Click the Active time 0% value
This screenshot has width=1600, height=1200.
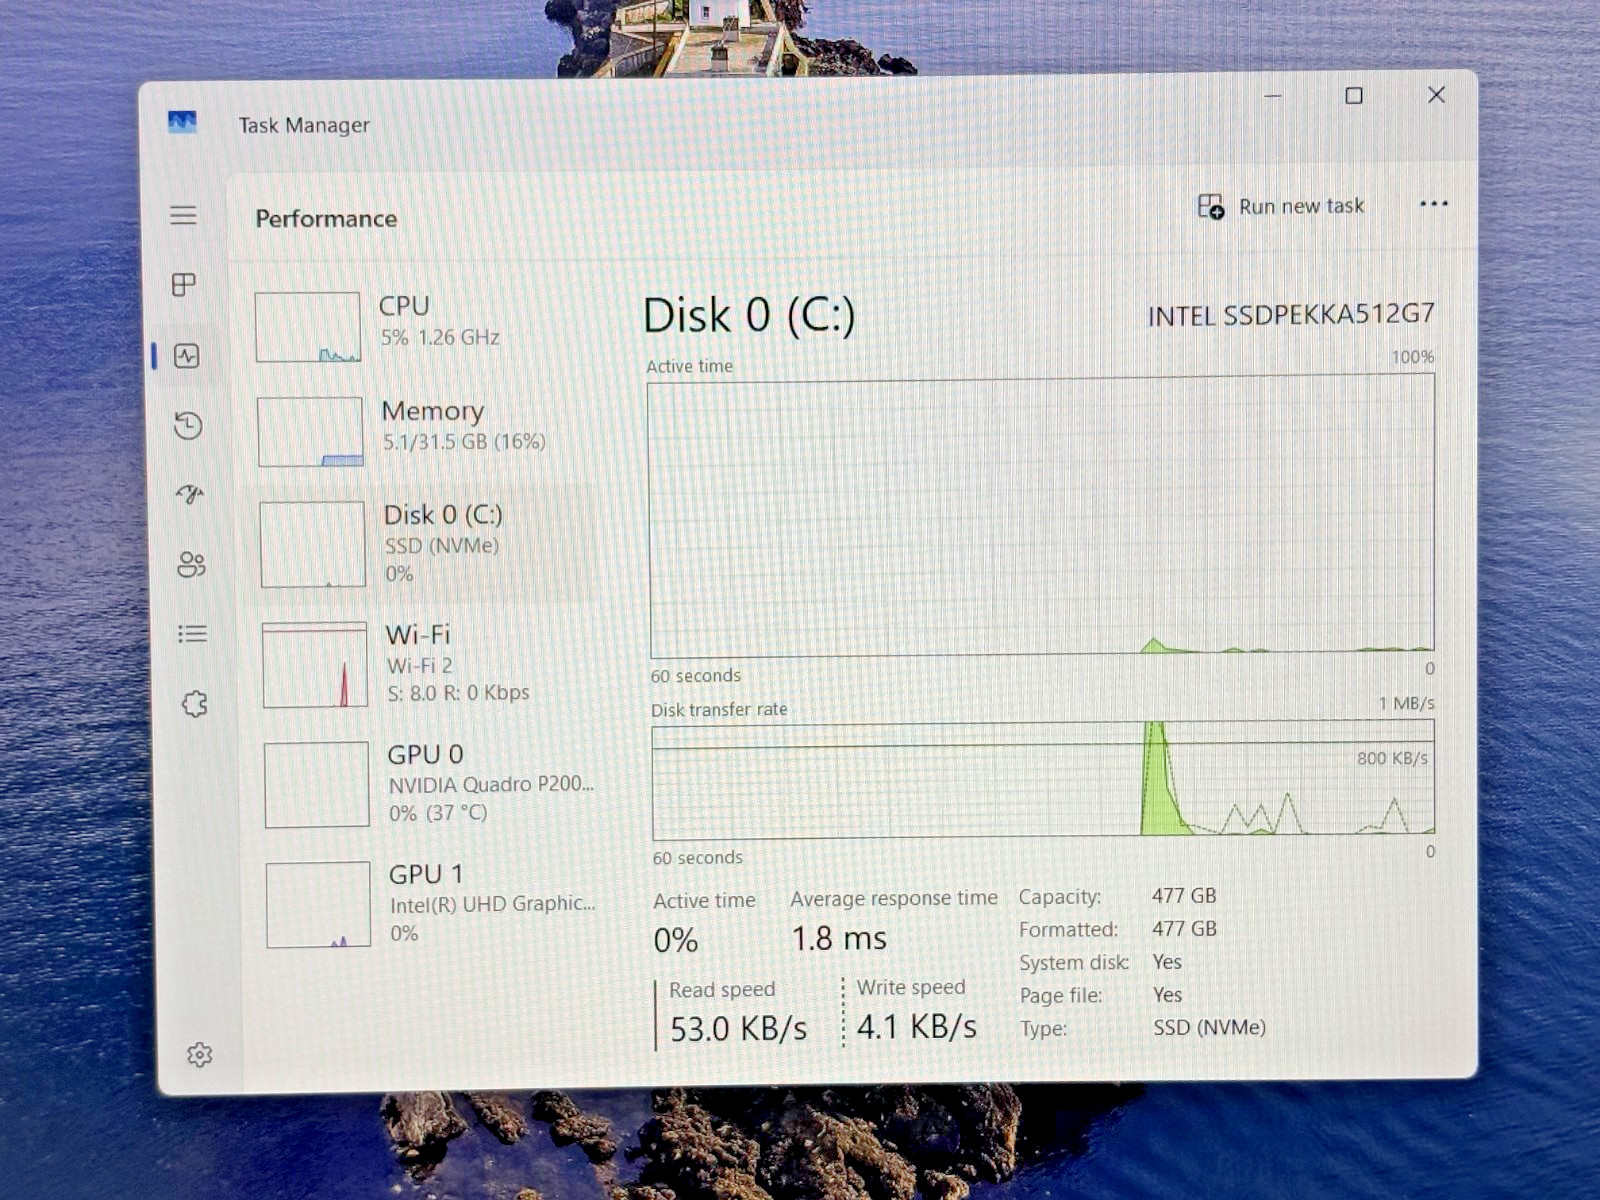(676, 941)
